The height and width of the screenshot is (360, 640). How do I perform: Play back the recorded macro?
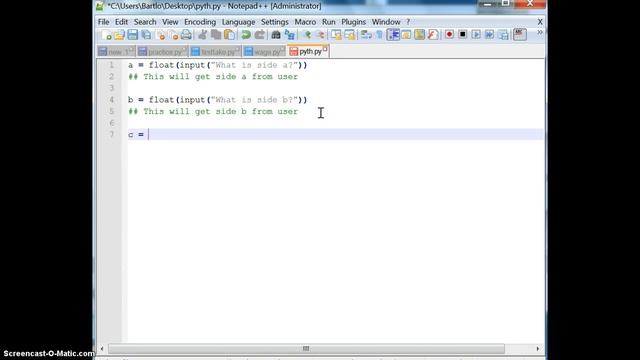click(476, 35)
